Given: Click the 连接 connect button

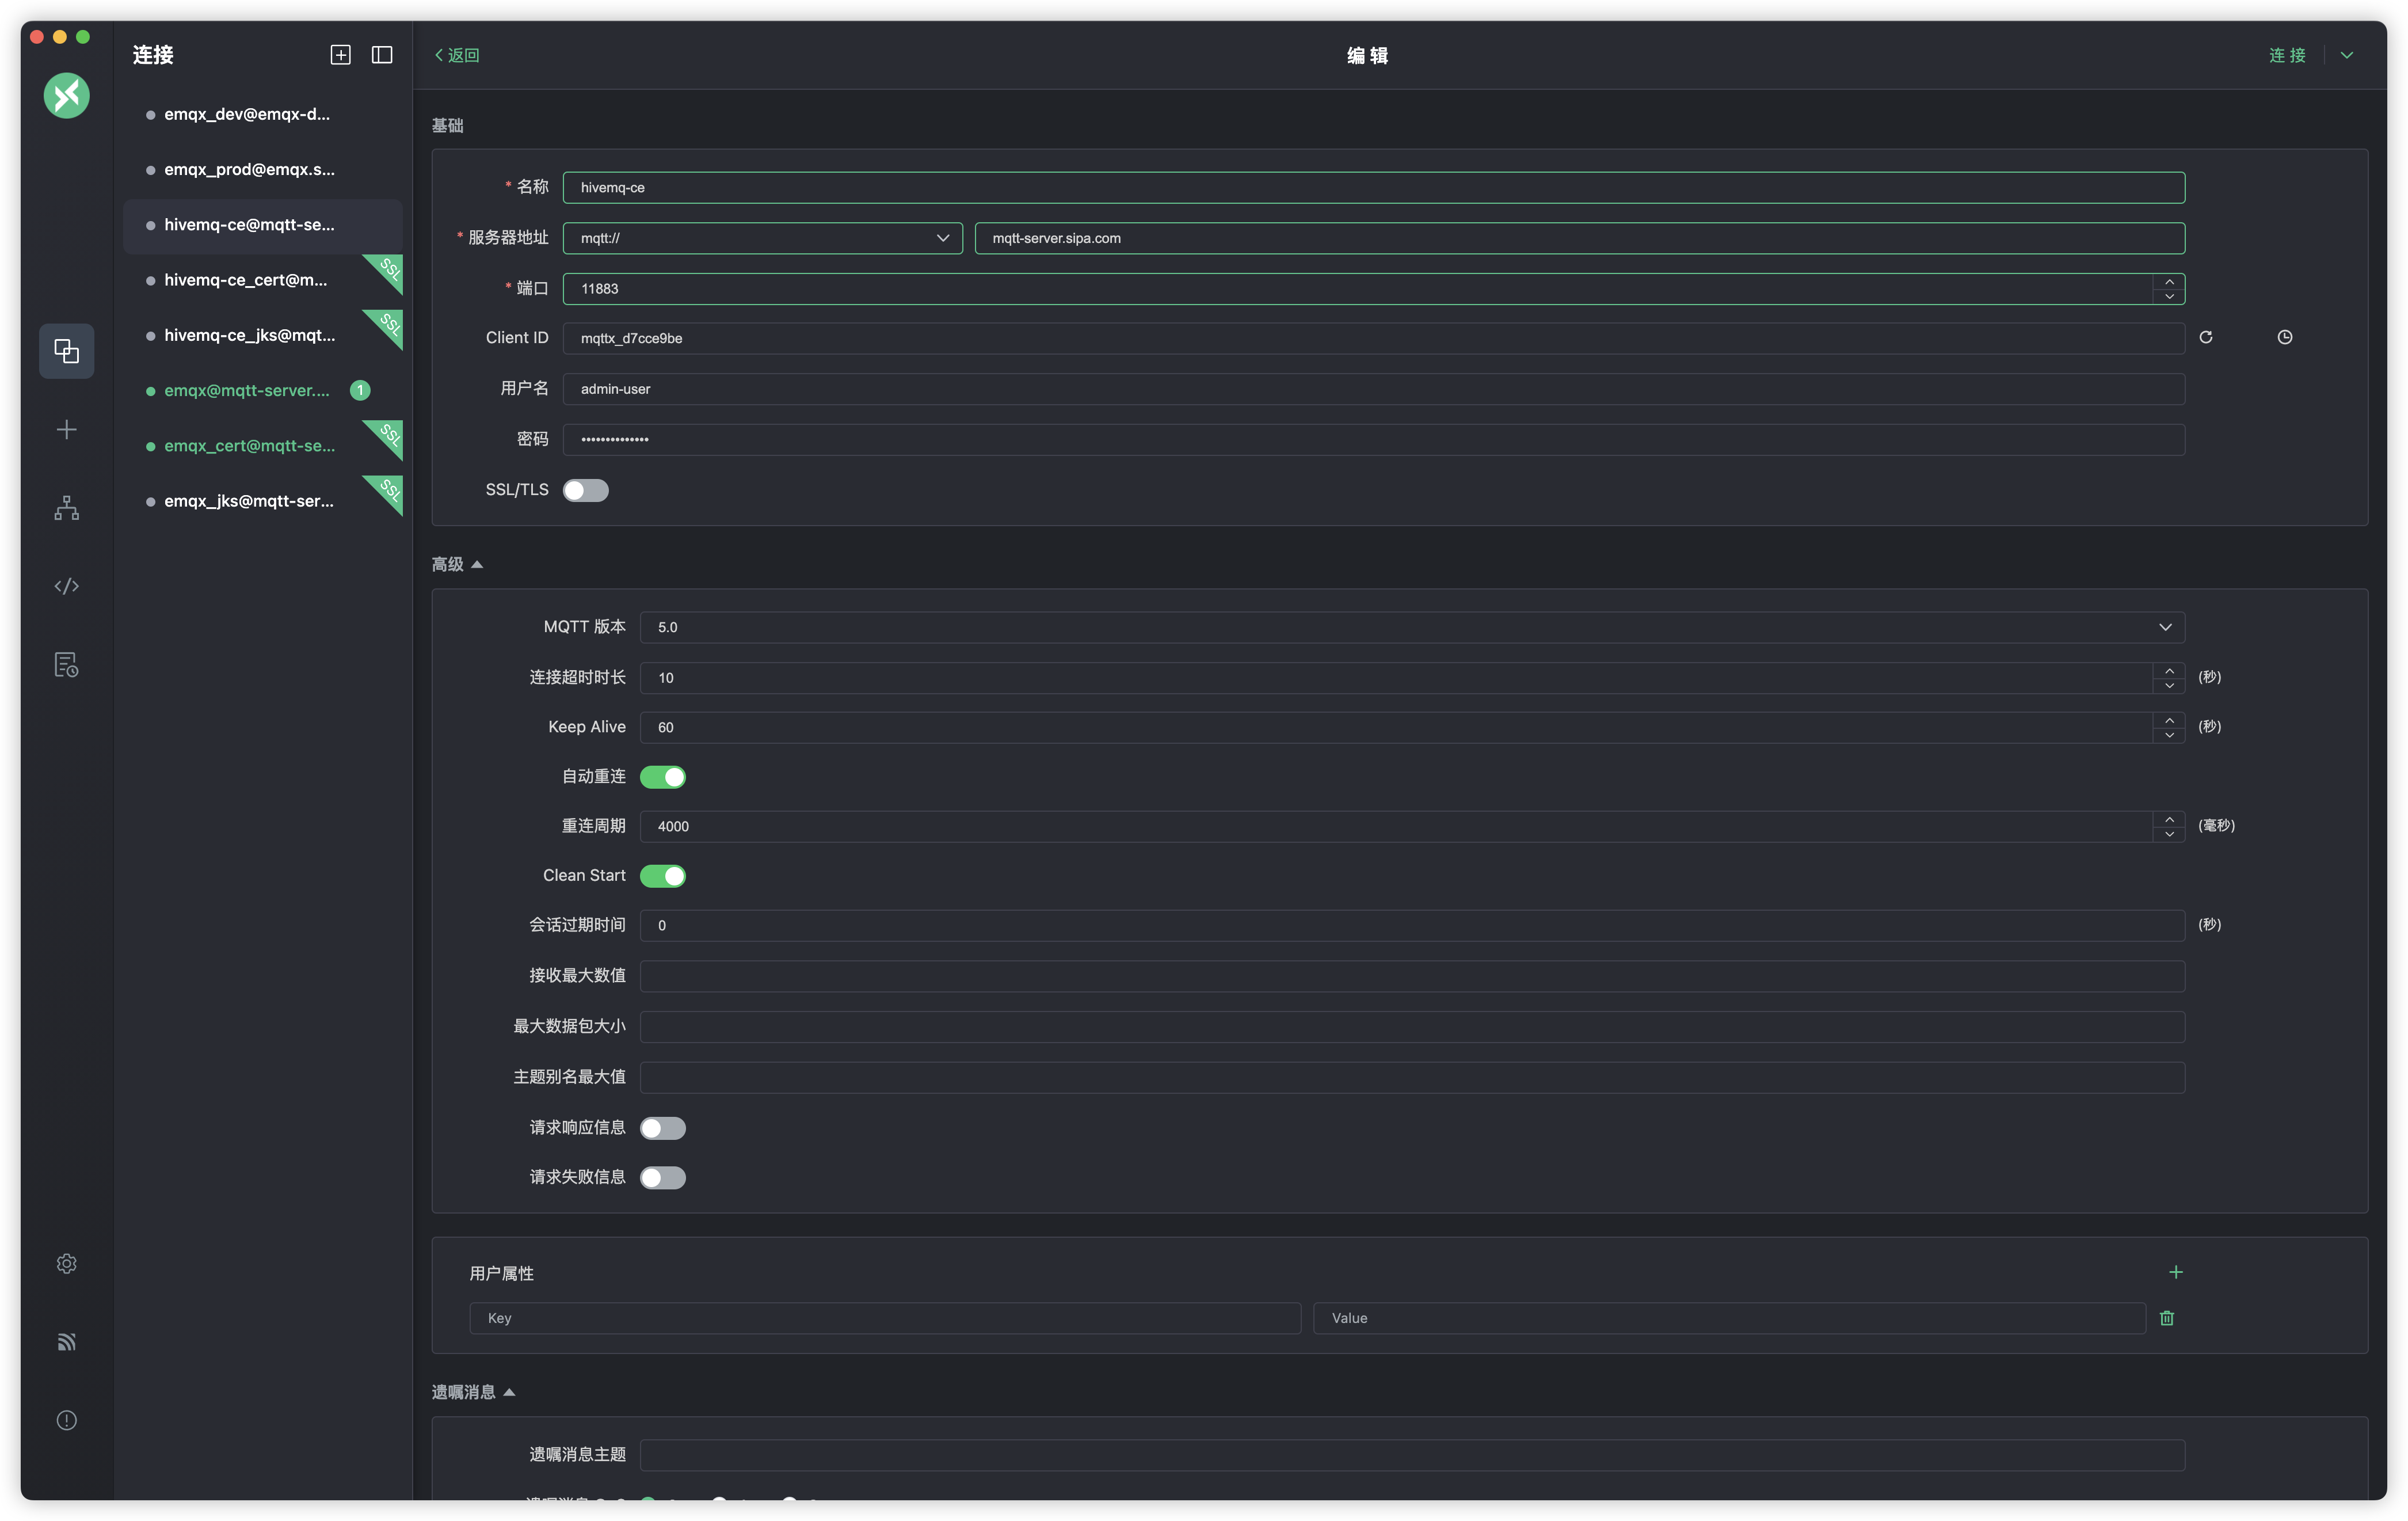Looking at the screenshot, I should [x=2287, y=55].
